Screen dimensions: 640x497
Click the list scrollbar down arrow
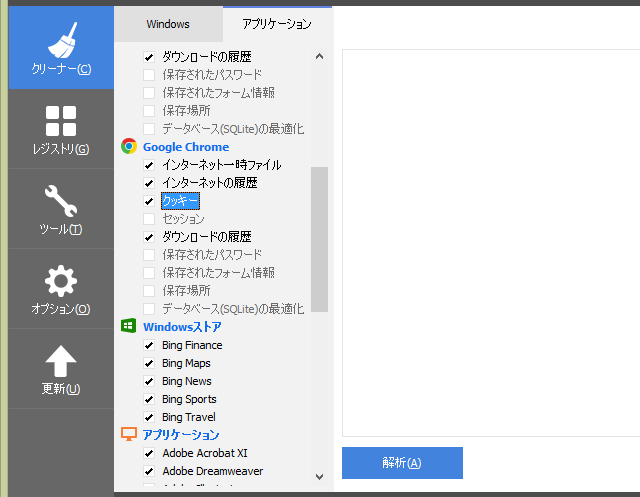point(320,476)
